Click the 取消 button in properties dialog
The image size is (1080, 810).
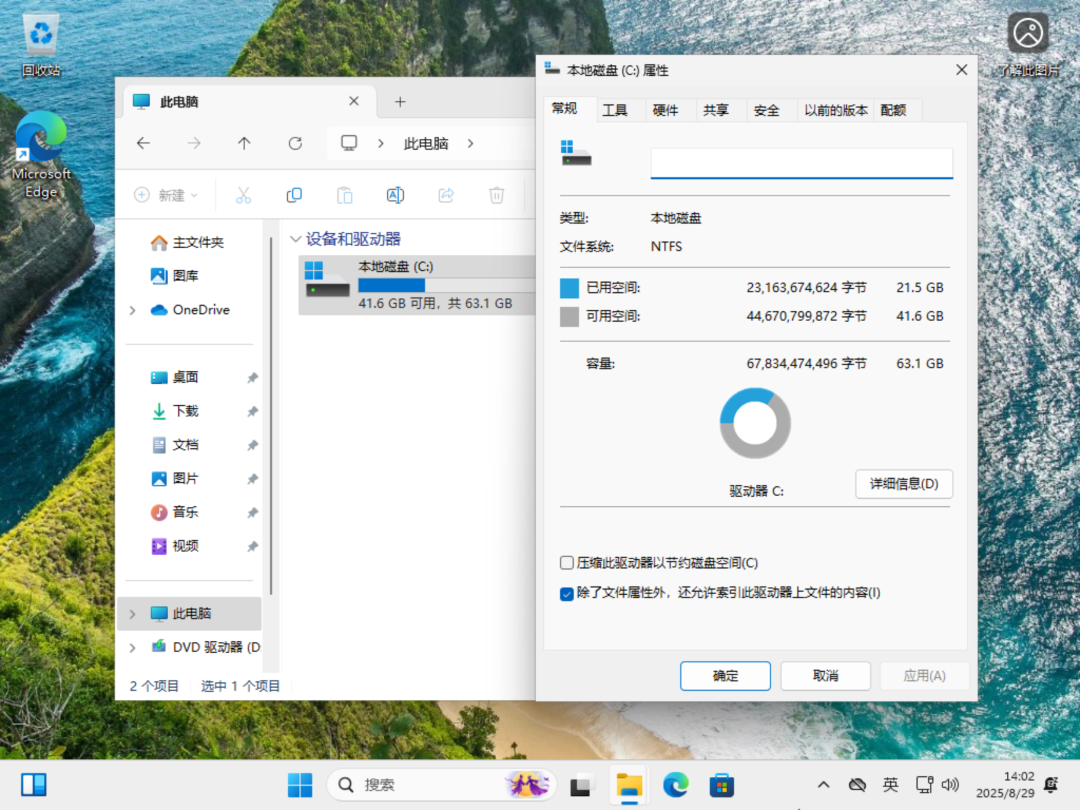pyautogui.click(x=825, y=676)
